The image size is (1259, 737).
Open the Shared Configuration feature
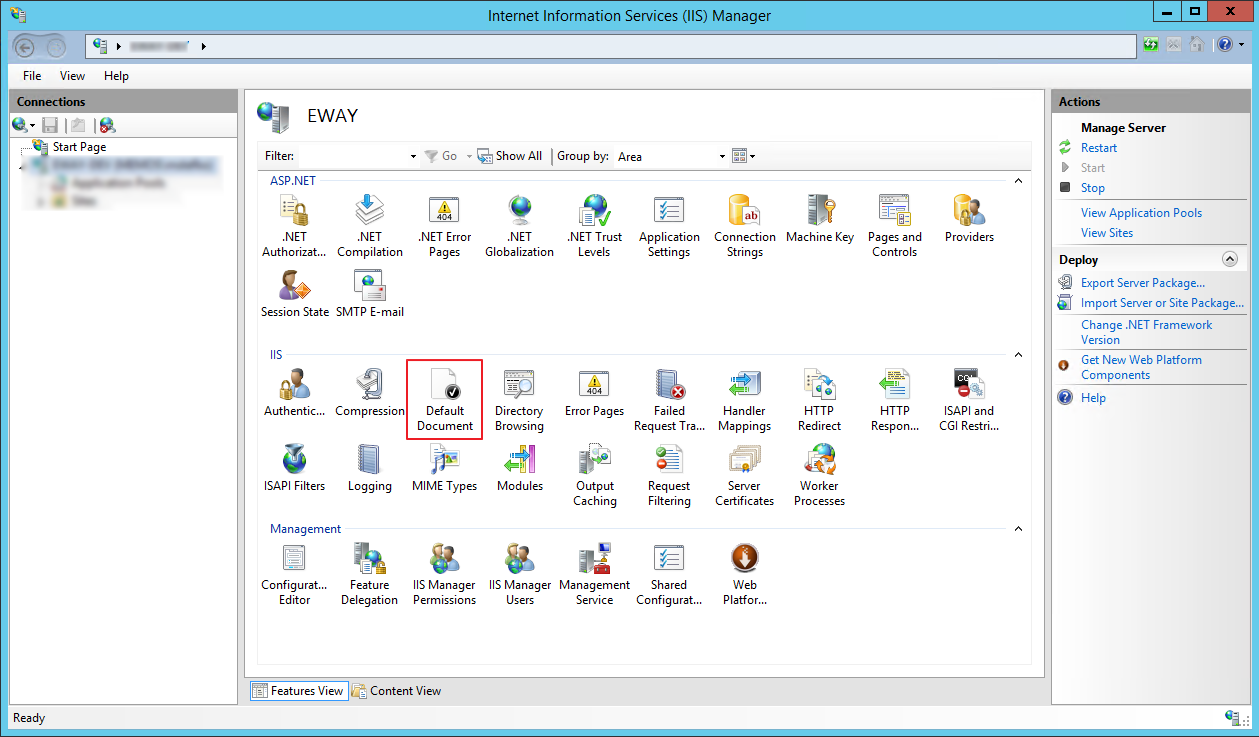[669, 574]
